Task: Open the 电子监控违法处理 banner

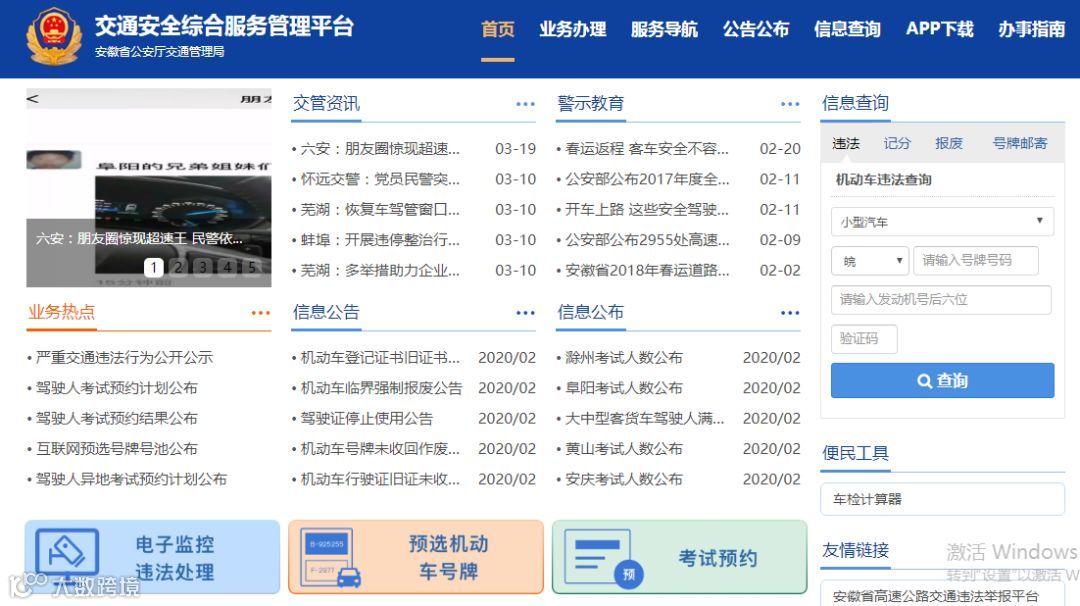Action: coord(152,557)
